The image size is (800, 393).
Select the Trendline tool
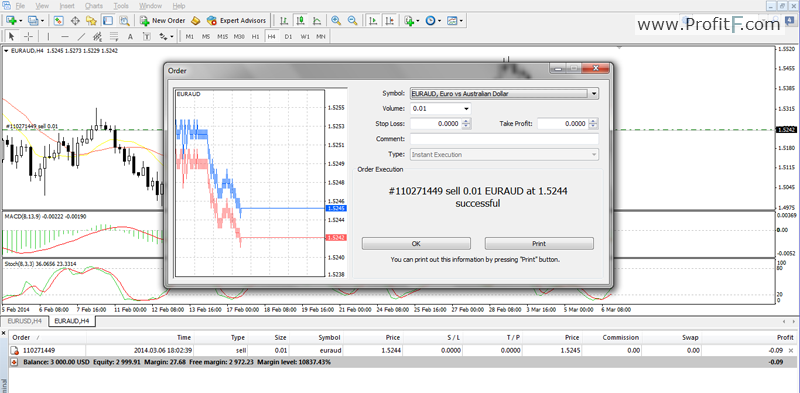[x=81, y=37]
